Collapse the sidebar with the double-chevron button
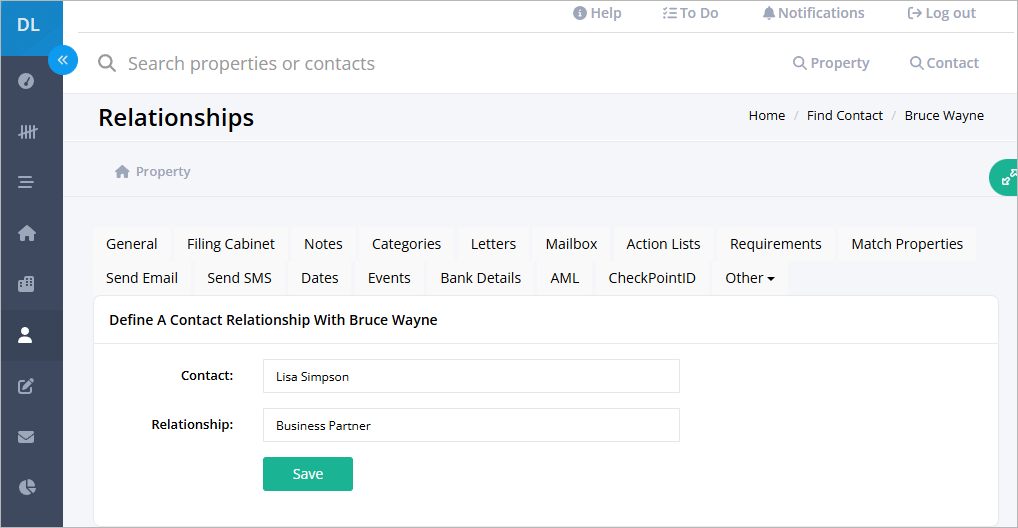Viewport: 1018px width, 528px height. 63,60
